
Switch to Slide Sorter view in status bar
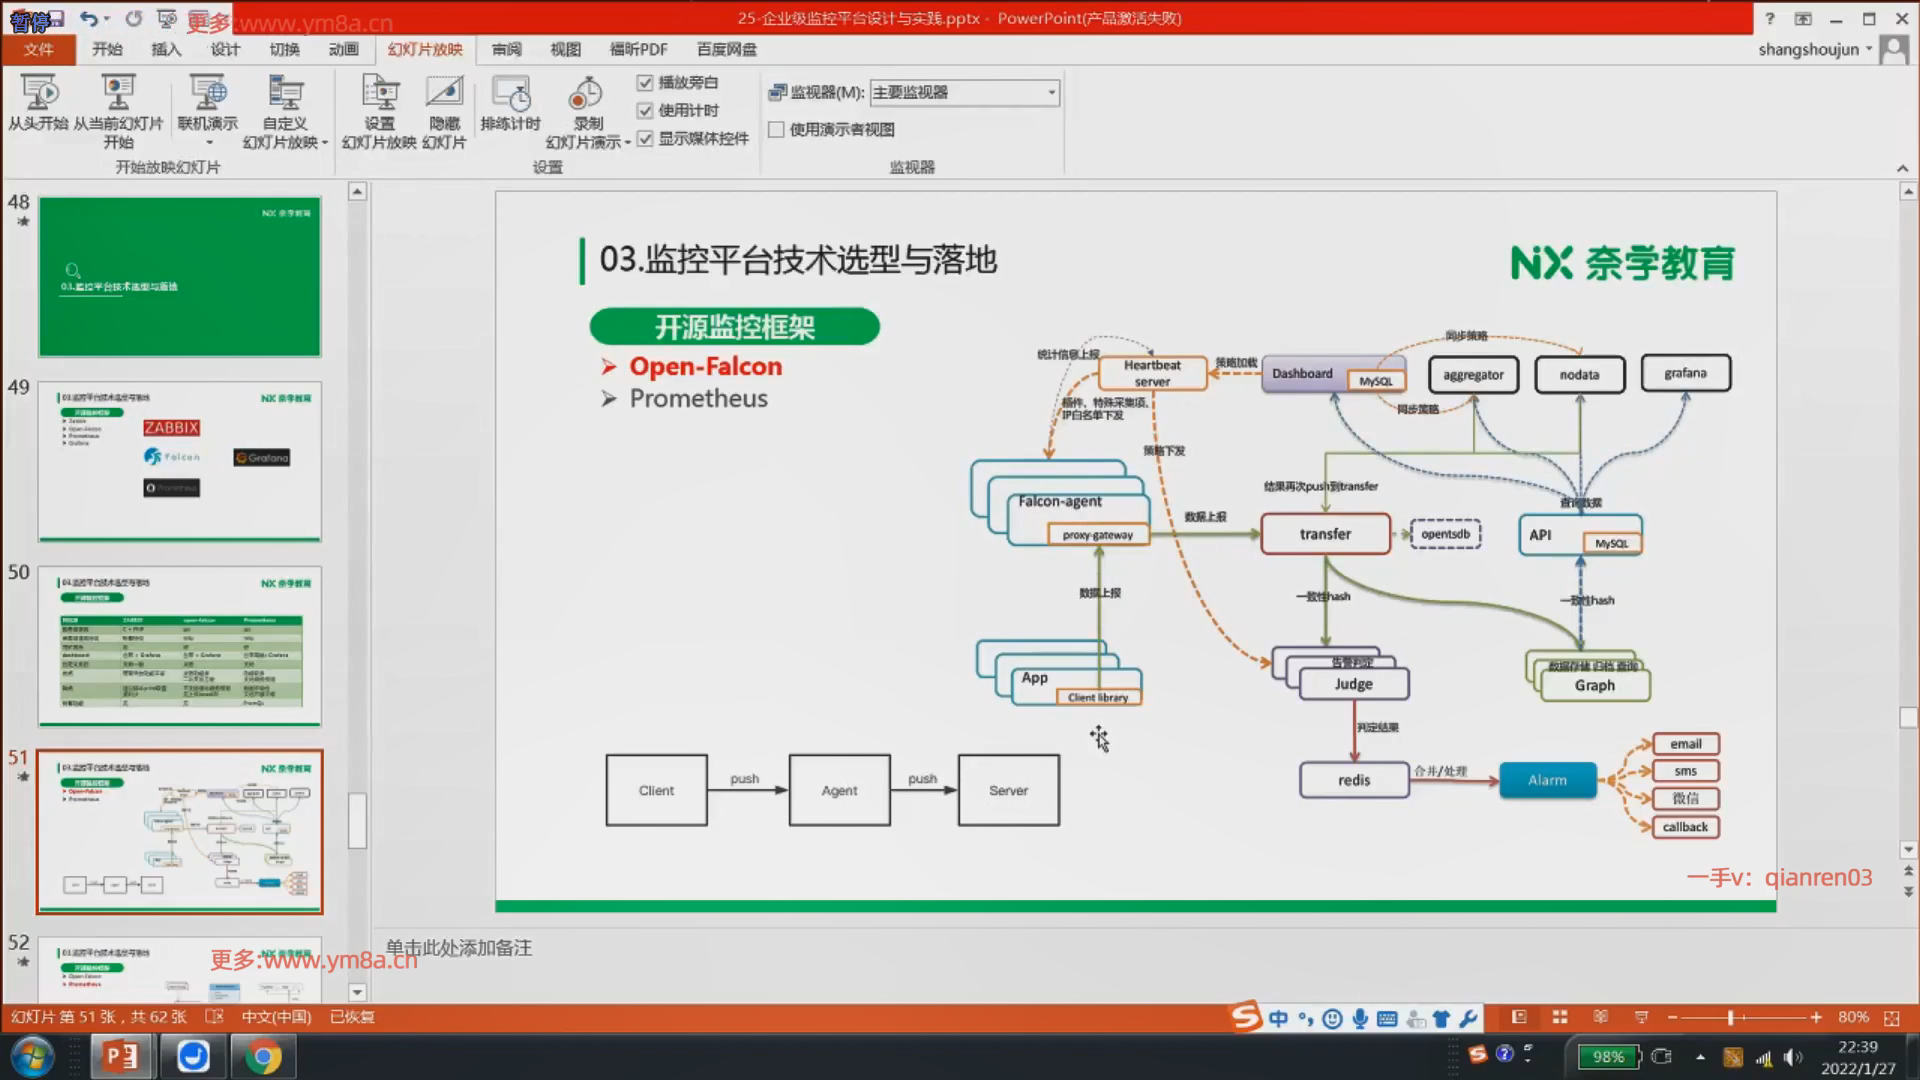(x=1560, y=1017)
